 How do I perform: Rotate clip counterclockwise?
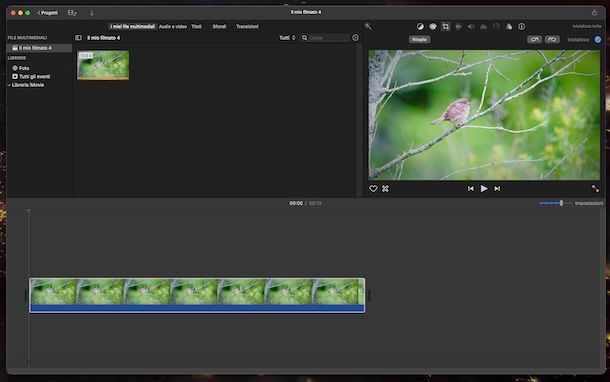(535, 39)
